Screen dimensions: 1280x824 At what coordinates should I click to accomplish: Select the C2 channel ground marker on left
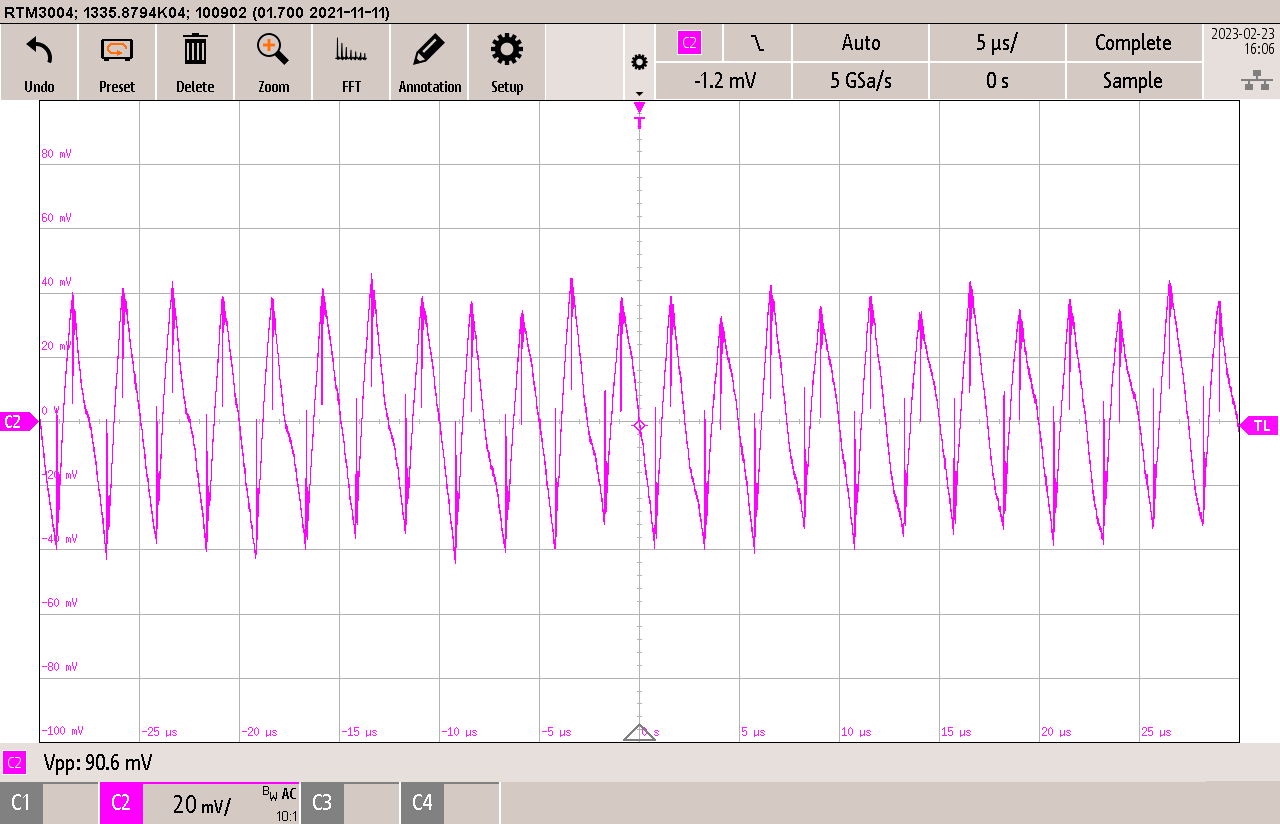click(x=17, y=422)
